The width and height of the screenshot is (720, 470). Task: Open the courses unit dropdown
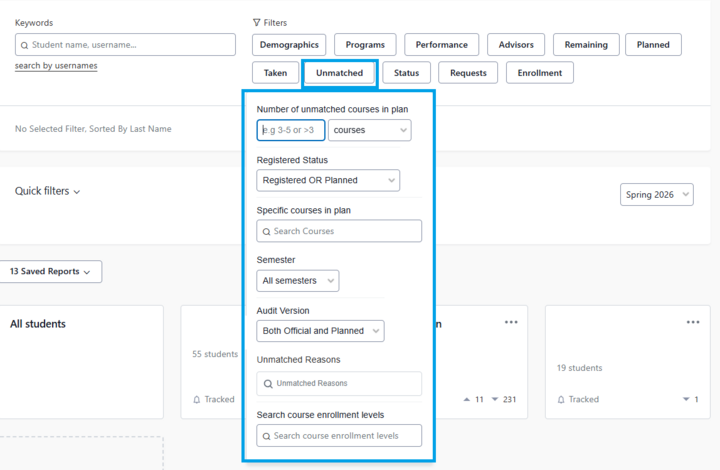point(370,130)
